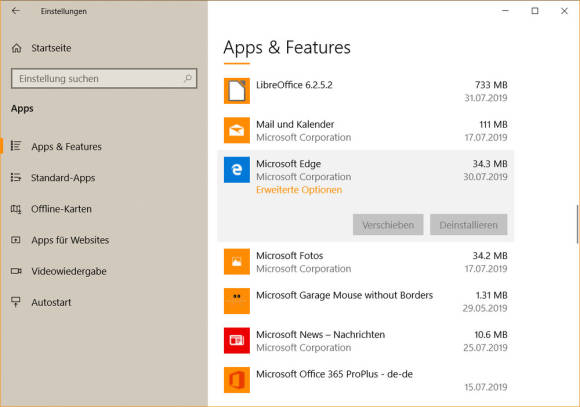Open Erweiterte Optionen for Microsoft Edge
This screenshot has width=580, height=407.
click(299, 190)
